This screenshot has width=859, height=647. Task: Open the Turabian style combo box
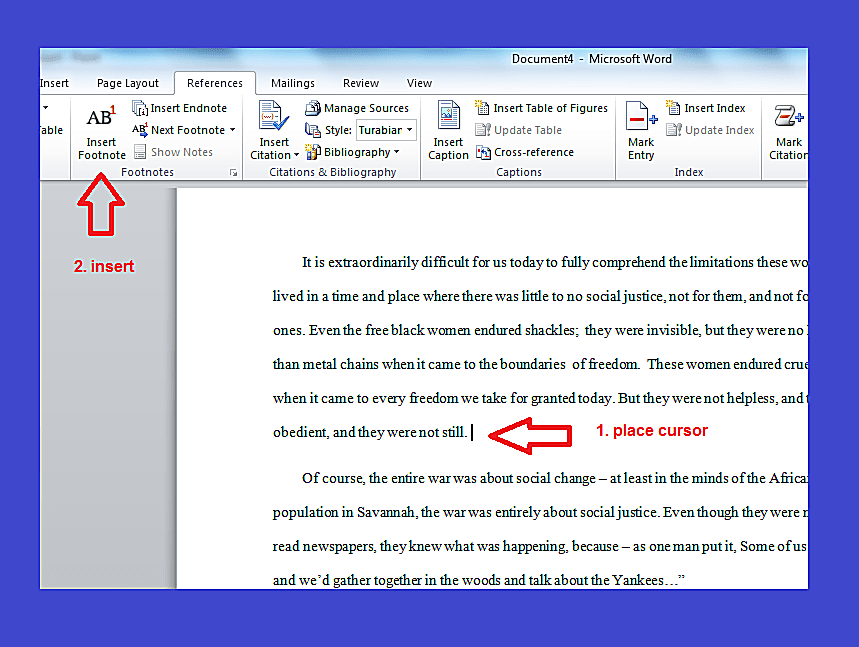point(386,130)
